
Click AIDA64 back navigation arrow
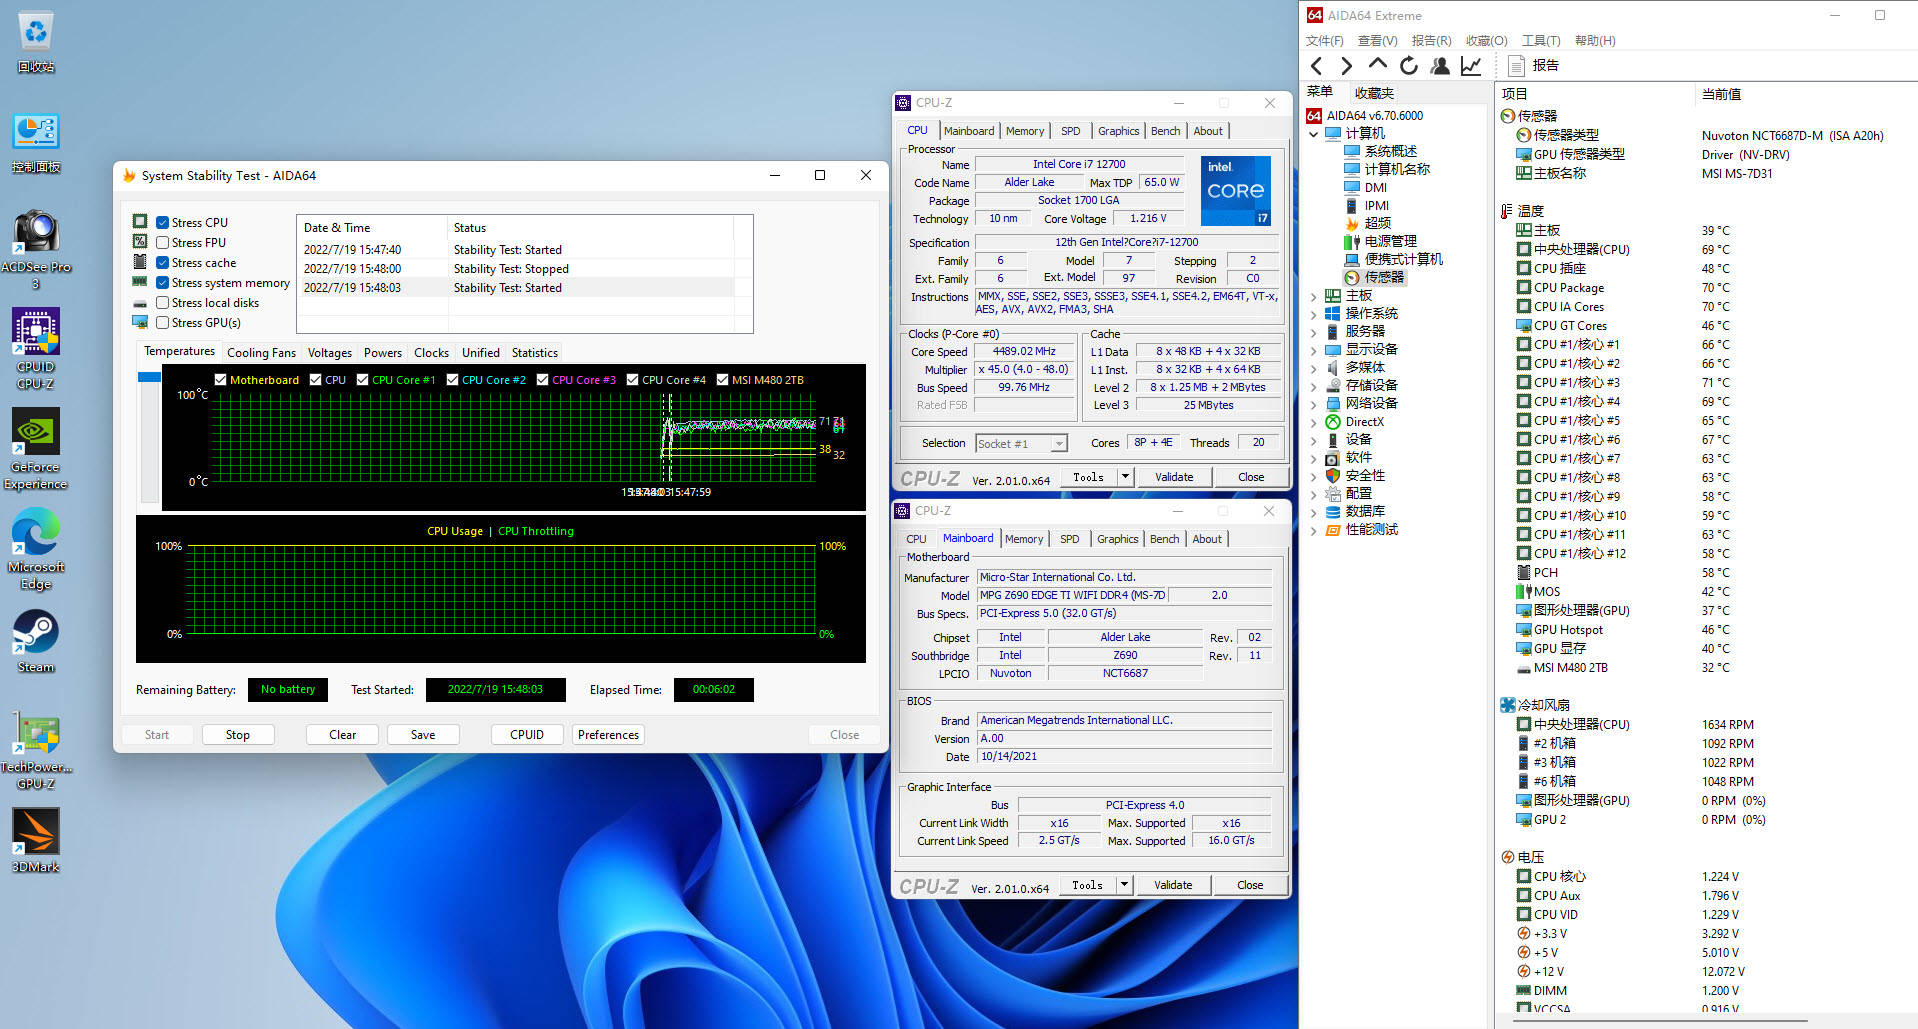[1317, 66]
